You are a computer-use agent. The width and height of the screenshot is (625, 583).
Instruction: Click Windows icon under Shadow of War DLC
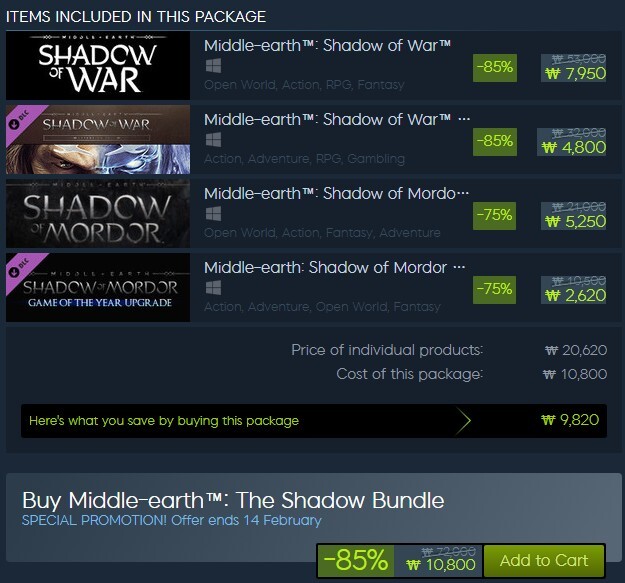pos(213,140)
